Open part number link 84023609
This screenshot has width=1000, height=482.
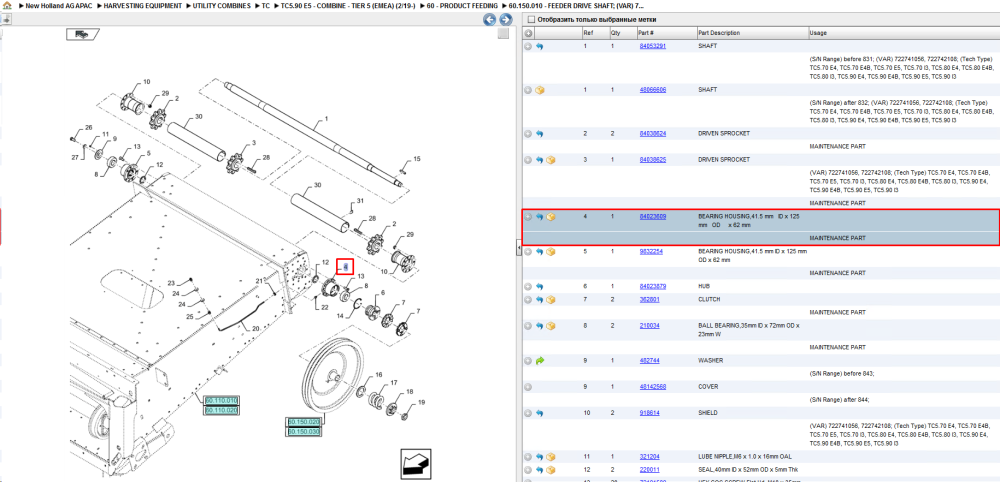click(652, 217)
